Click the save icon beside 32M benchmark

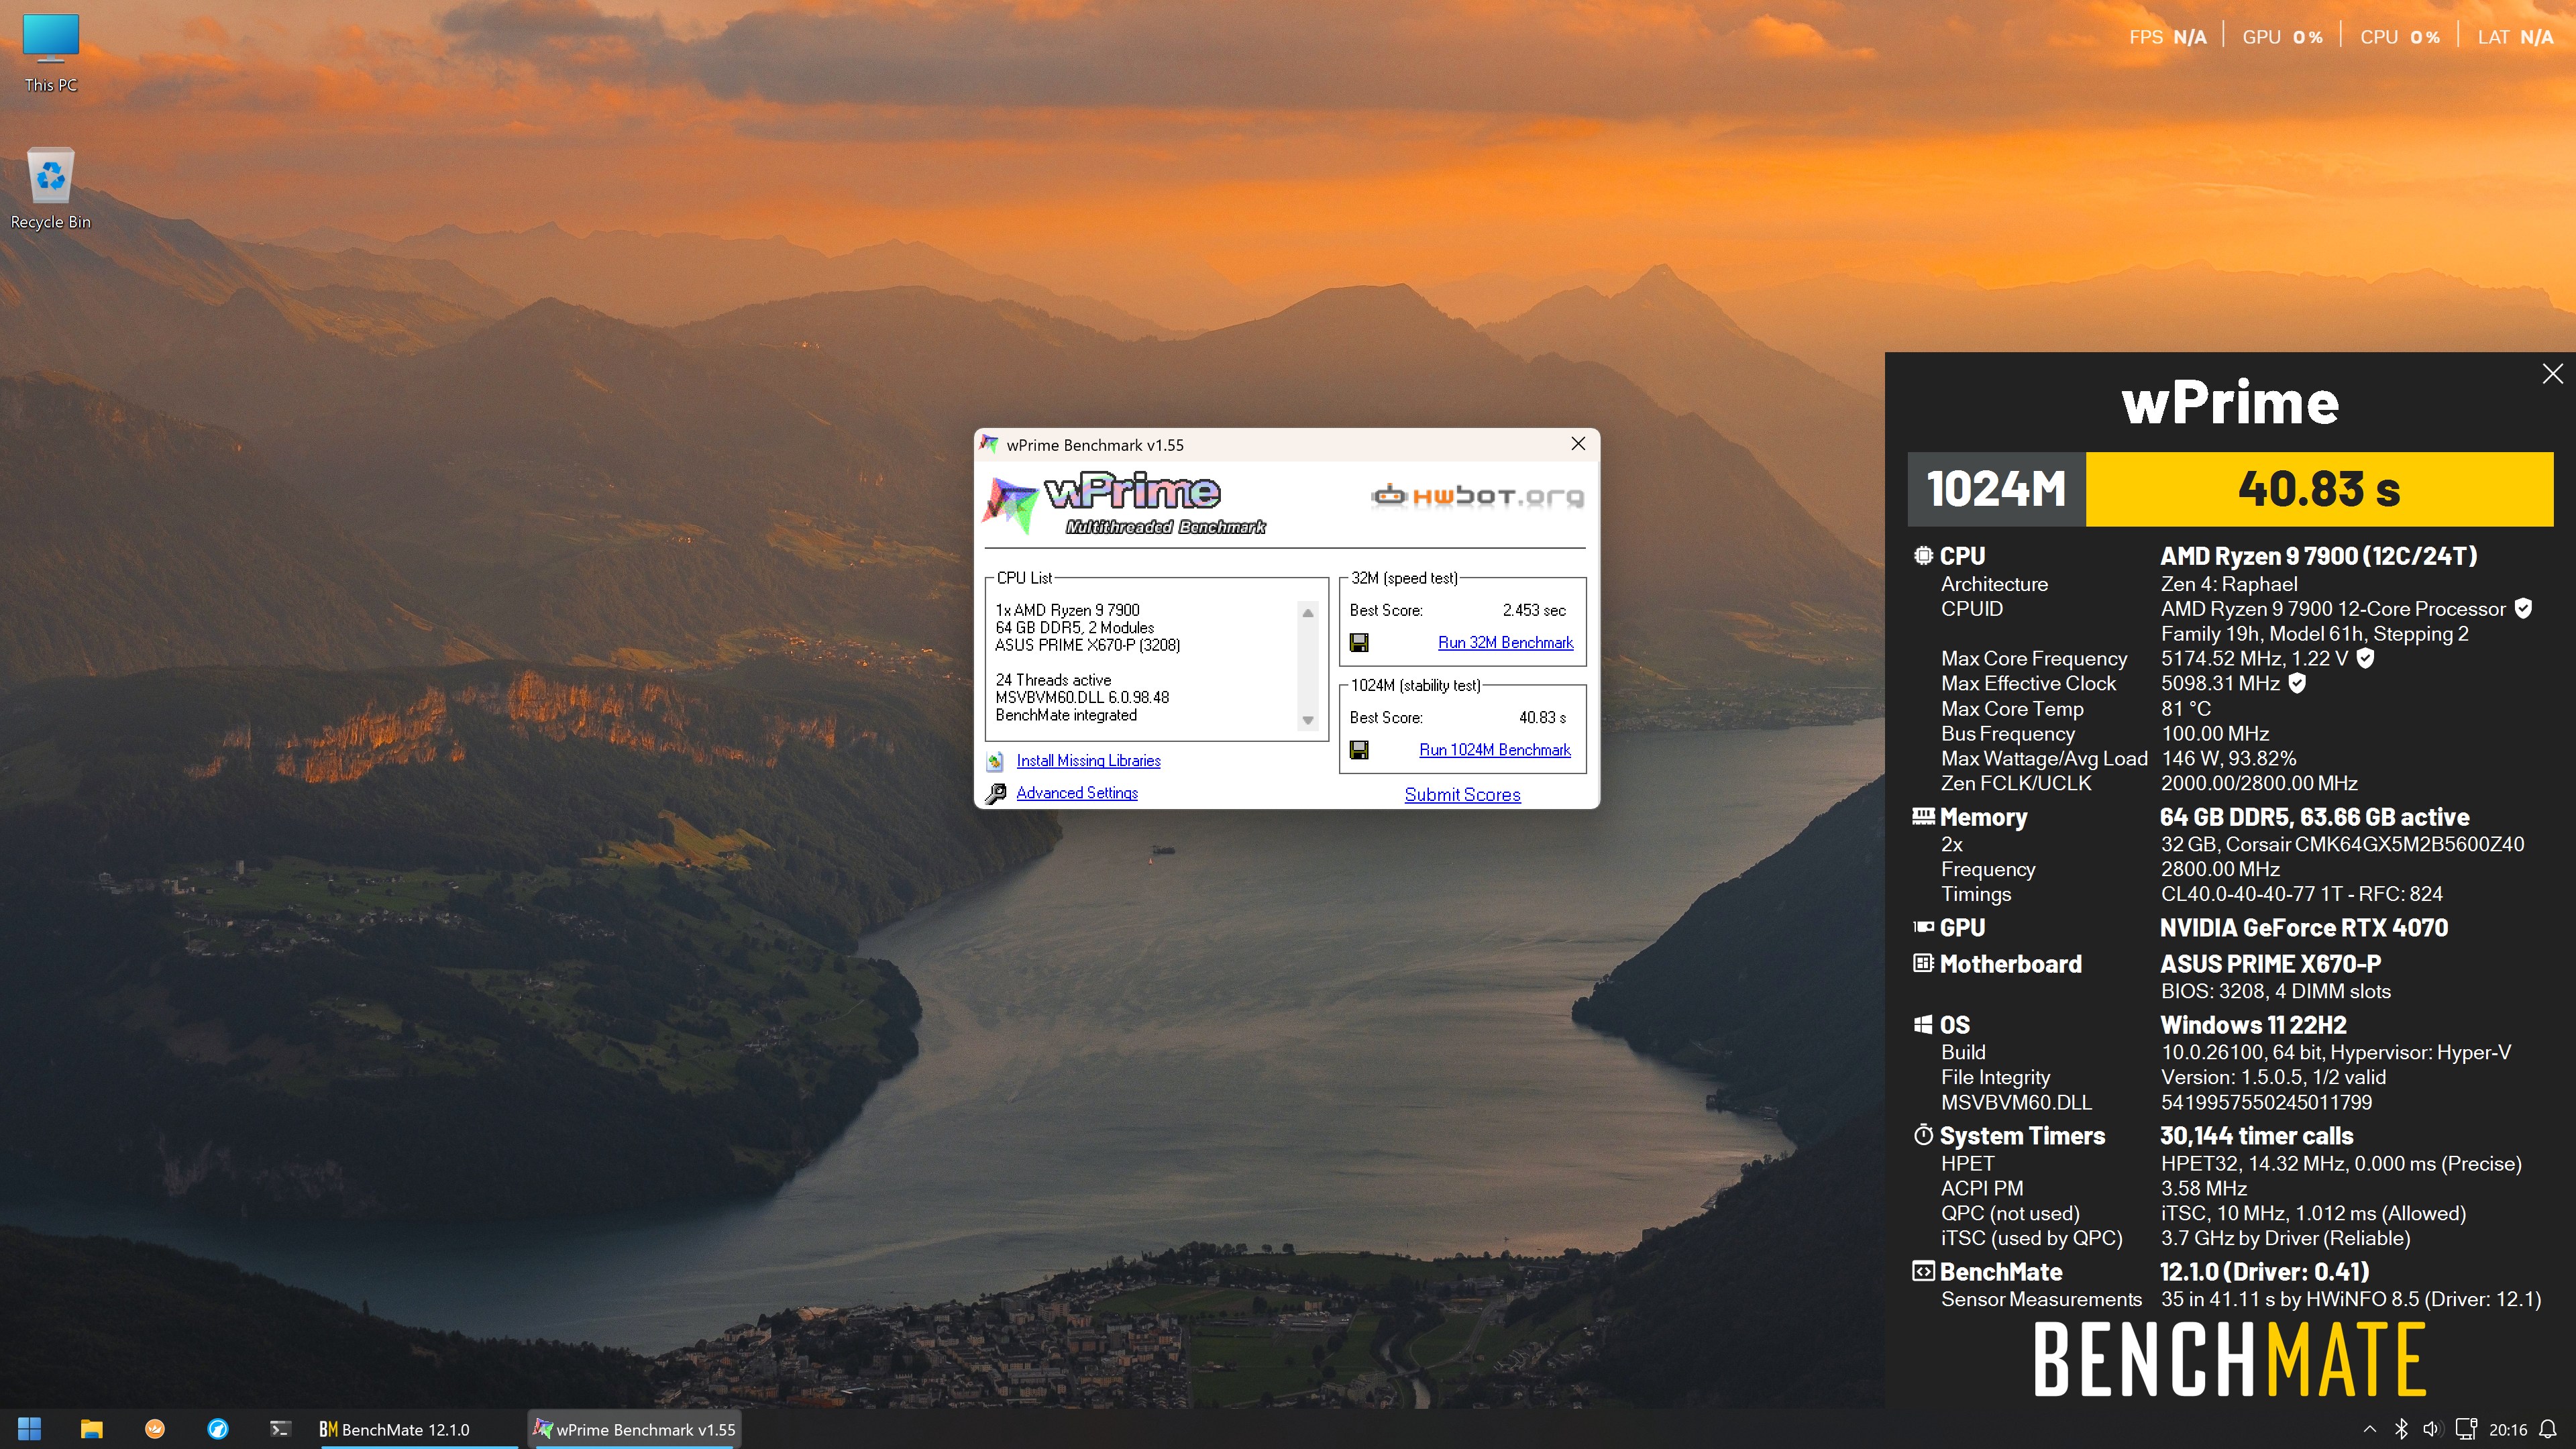pos(1359,642)
